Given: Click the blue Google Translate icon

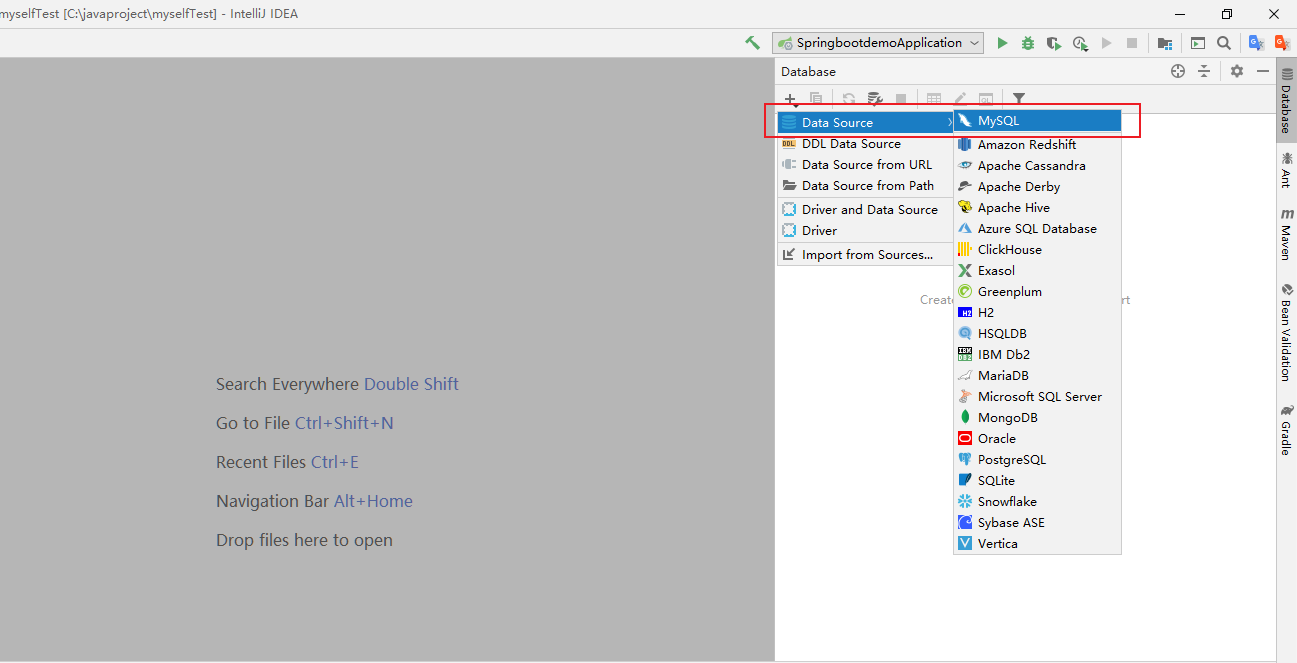Looking at the screenshot, I should (x=1256, y=43).
